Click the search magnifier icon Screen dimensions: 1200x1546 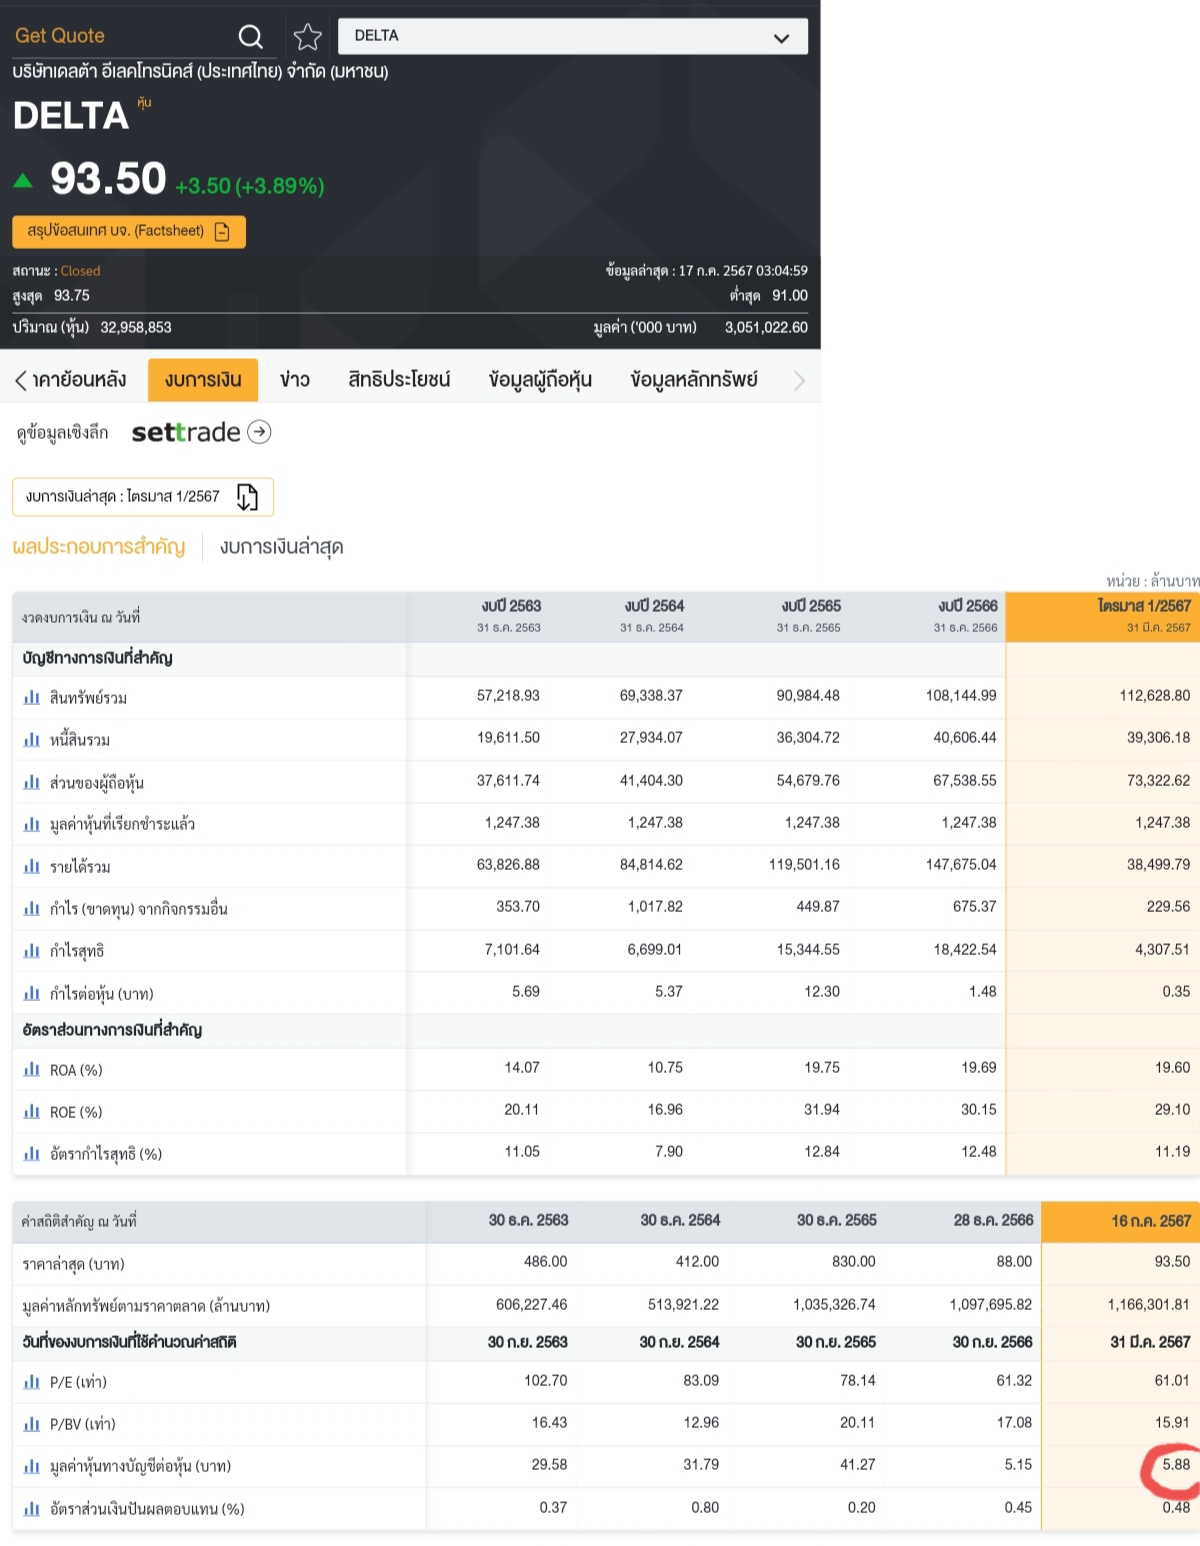click(250, 37)
